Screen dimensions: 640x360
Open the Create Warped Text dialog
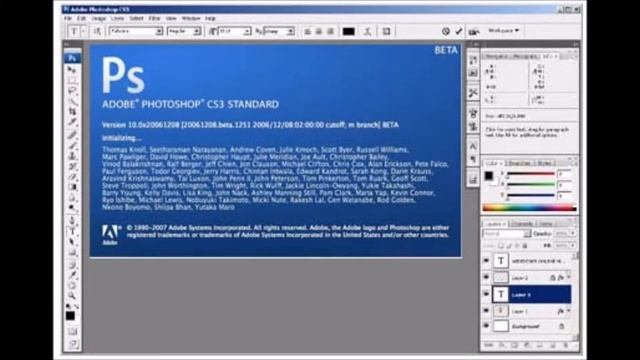(x=367, y=31)
